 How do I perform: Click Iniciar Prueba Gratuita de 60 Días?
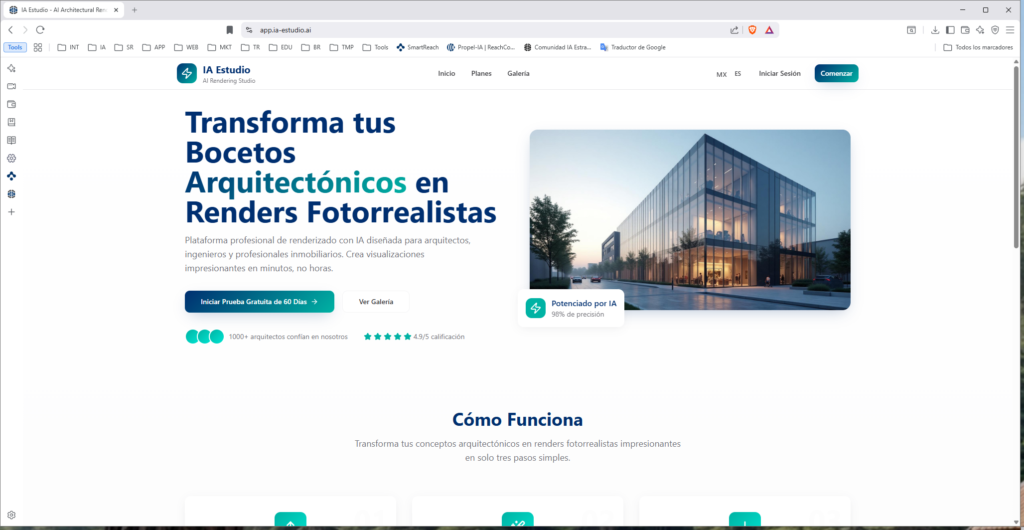(x=259, y=301)
